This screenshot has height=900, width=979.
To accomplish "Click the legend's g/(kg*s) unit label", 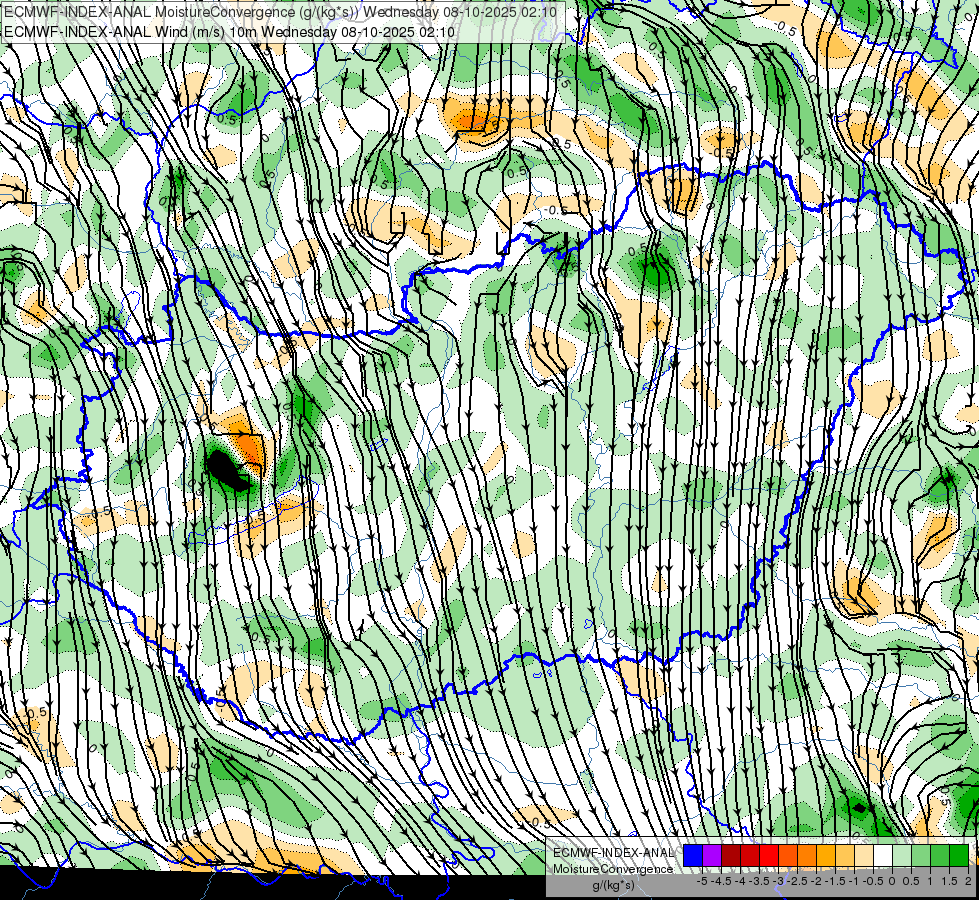I will [x=614, y=886].
